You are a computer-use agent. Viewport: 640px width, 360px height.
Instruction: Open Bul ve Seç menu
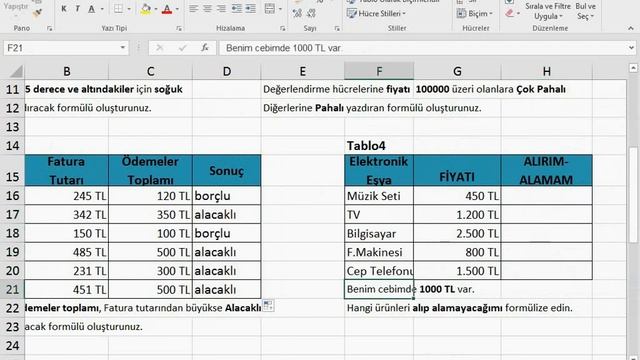point(585,11)
